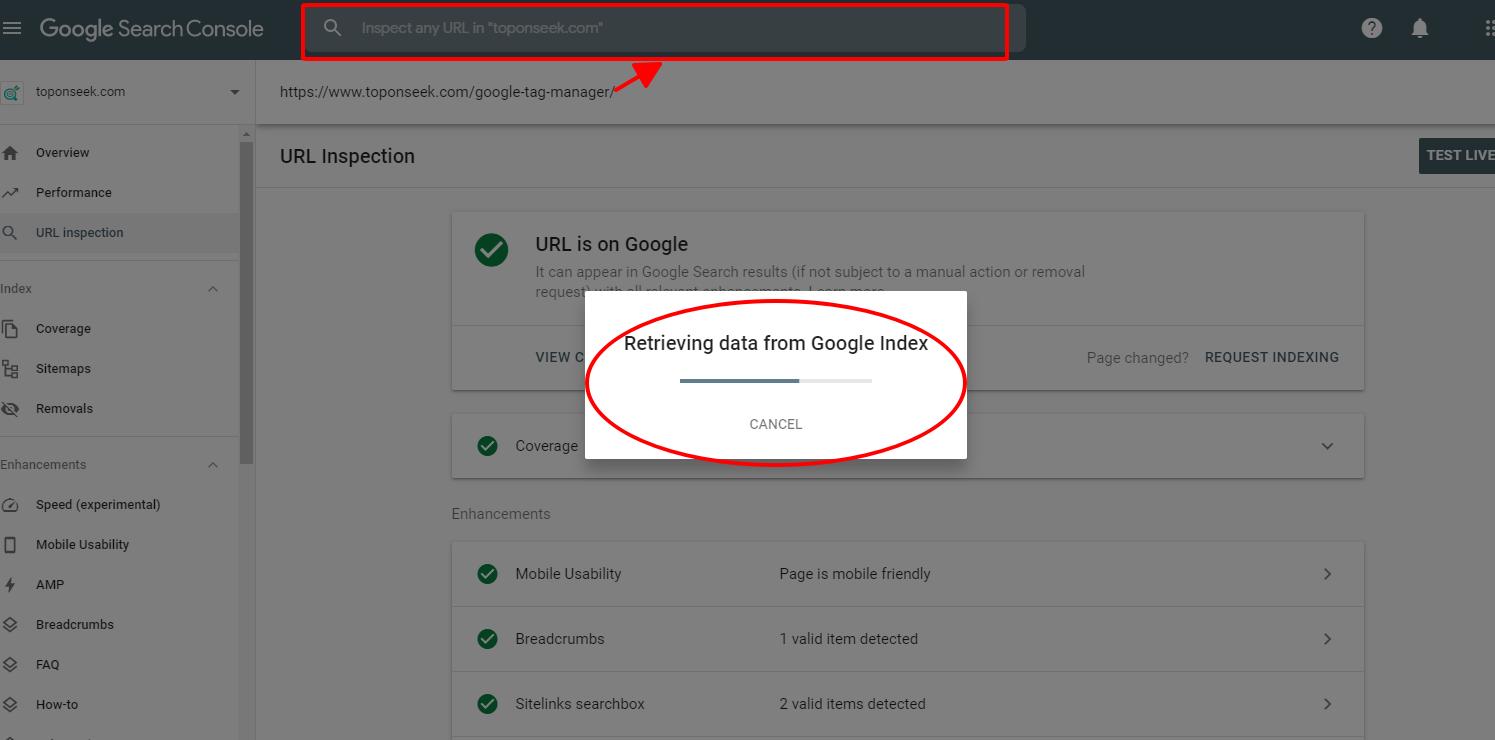
Task: Go to Performance in the sidebar
Action: pos(74,193)
